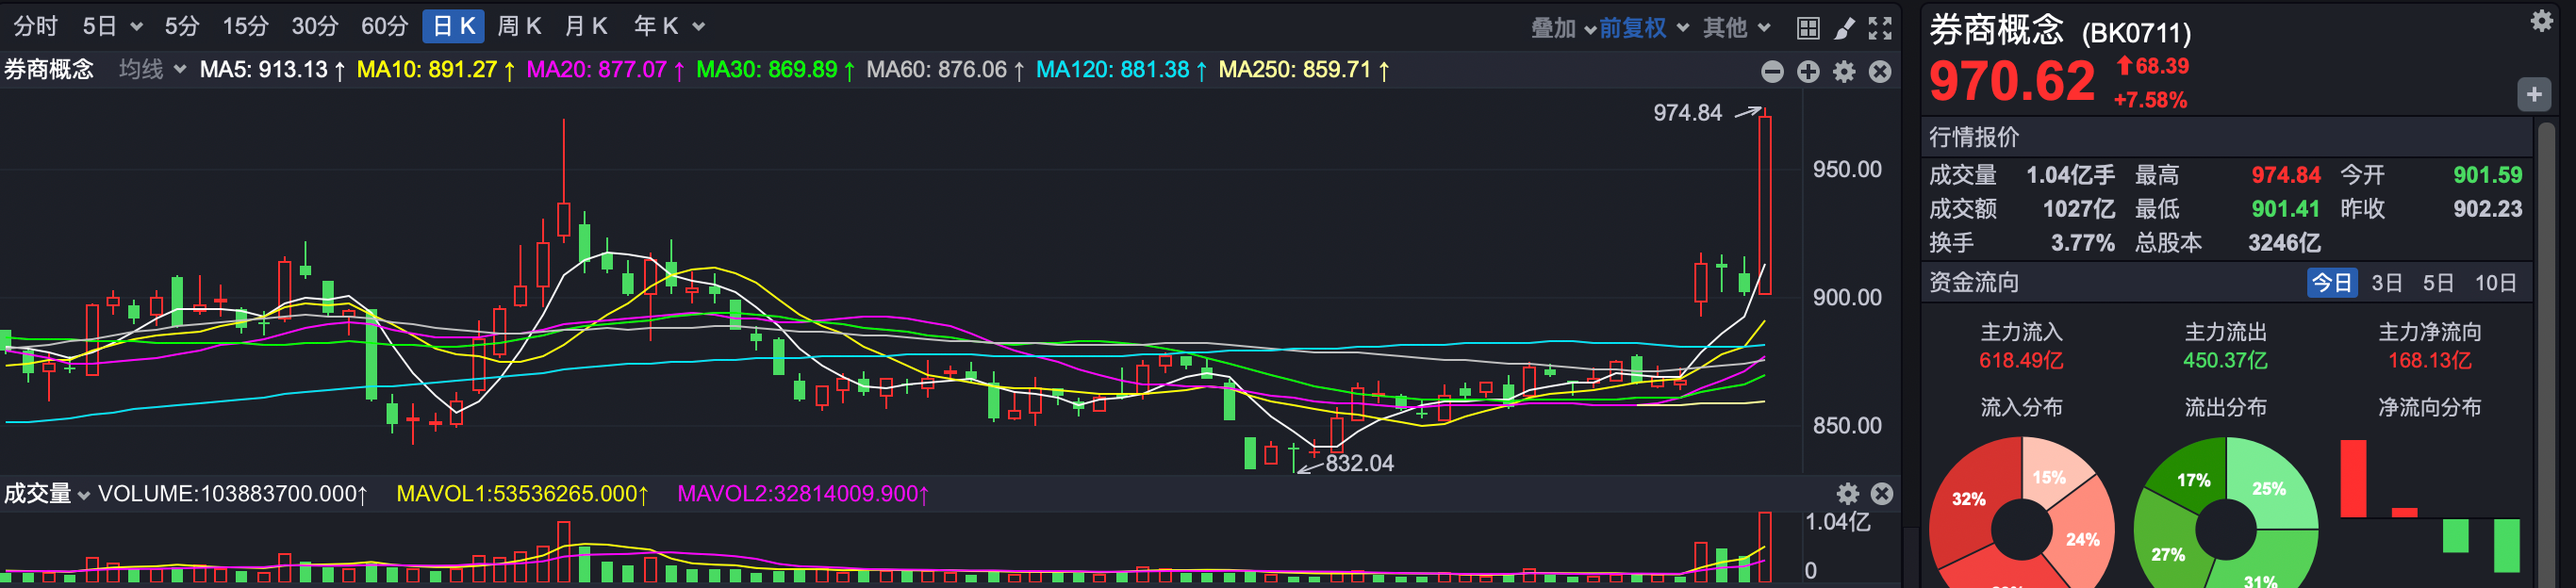Expand the 年K period options arrow

(x=698, y=27)
